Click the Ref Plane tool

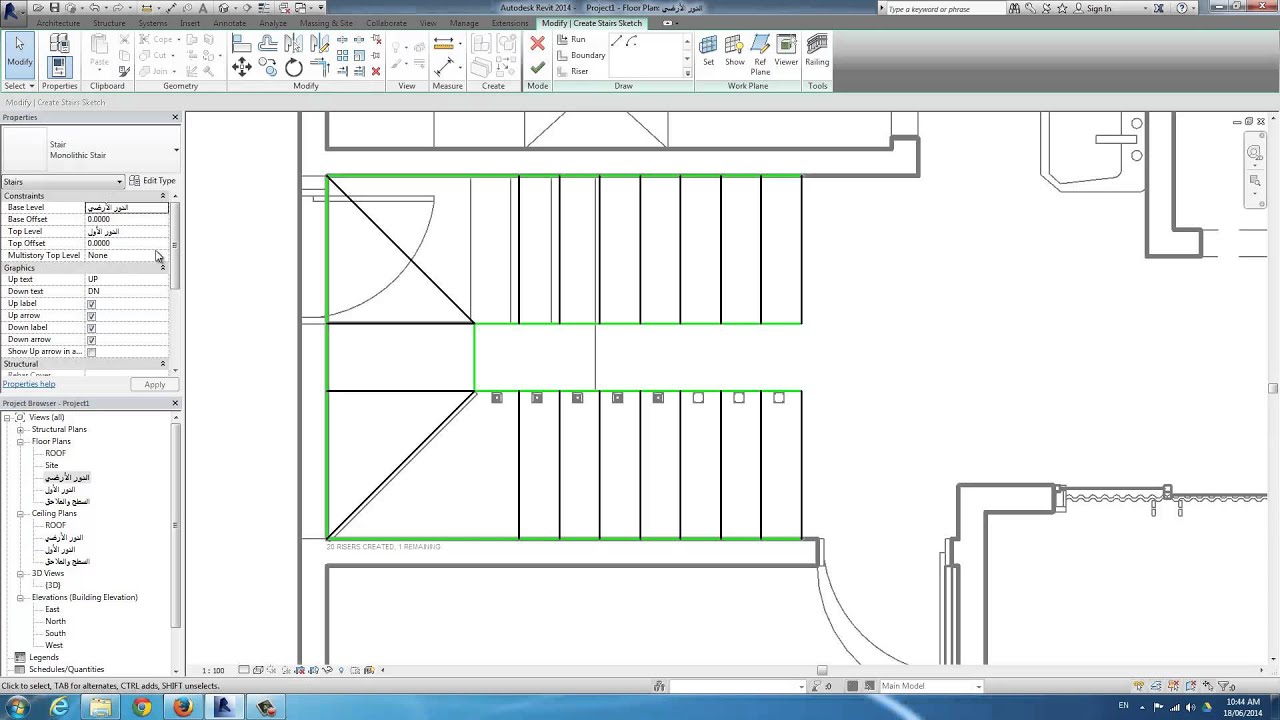tap(760, 55)
